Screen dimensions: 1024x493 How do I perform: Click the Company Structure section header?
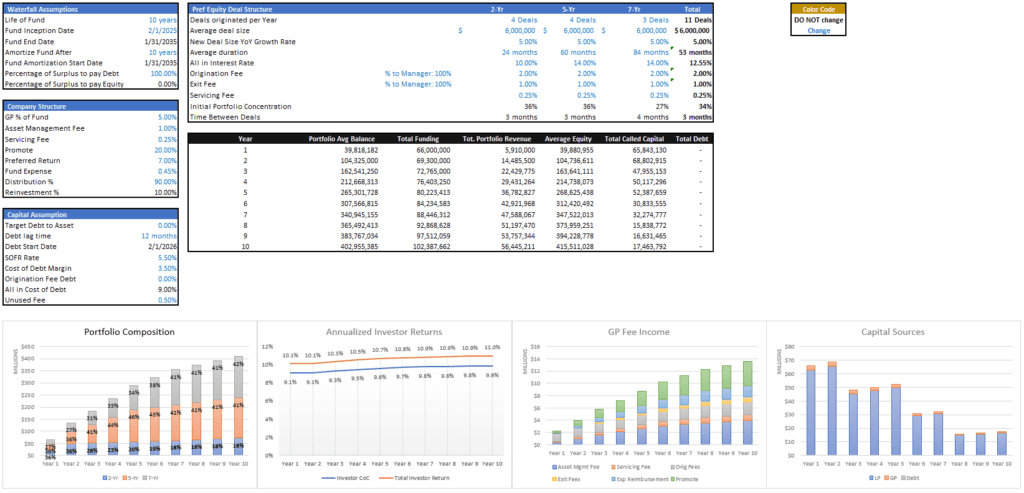pos(91,106)
